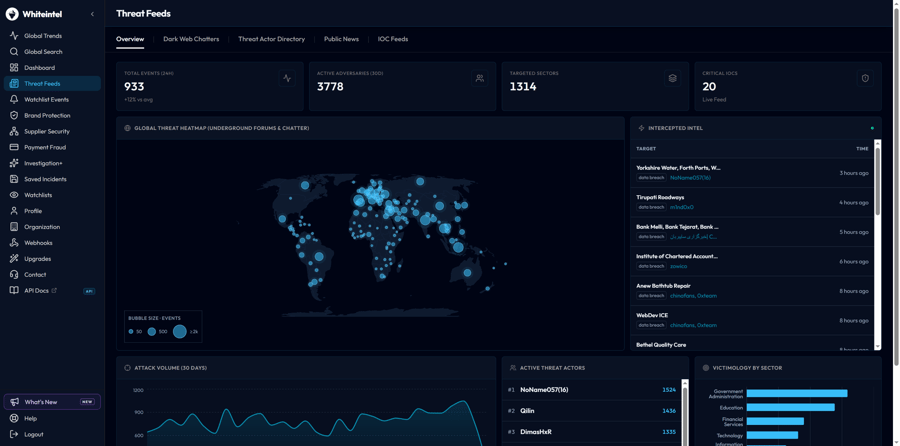Open Help in the sidebar
The image size is (900, 446).
[52, 418]
